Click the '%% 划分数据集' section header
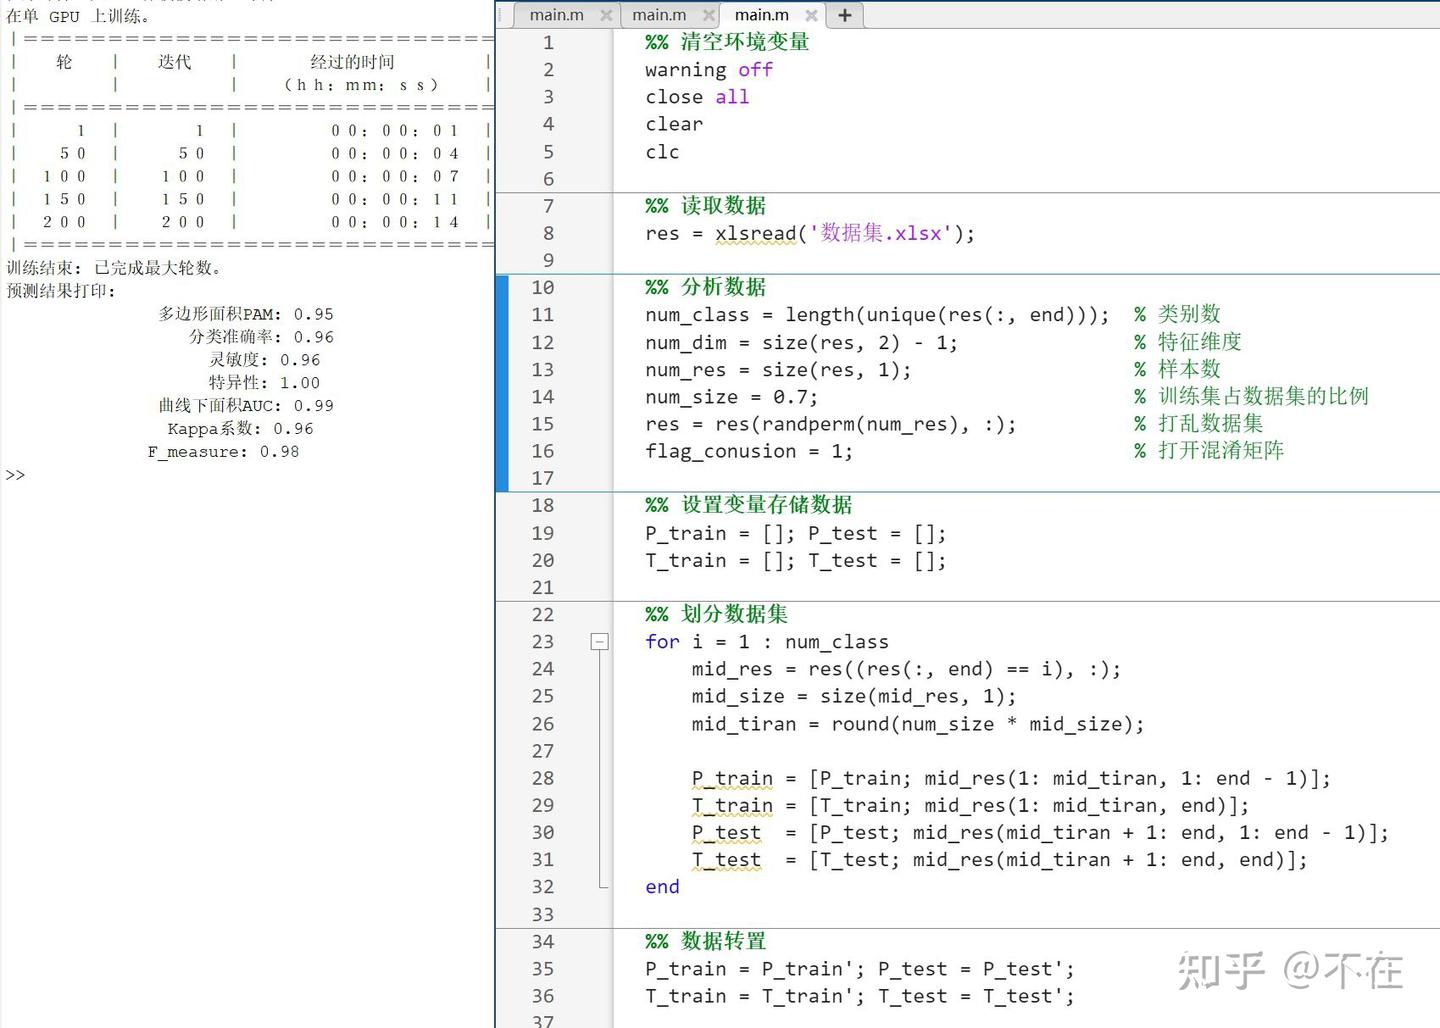 coord(716,614)
